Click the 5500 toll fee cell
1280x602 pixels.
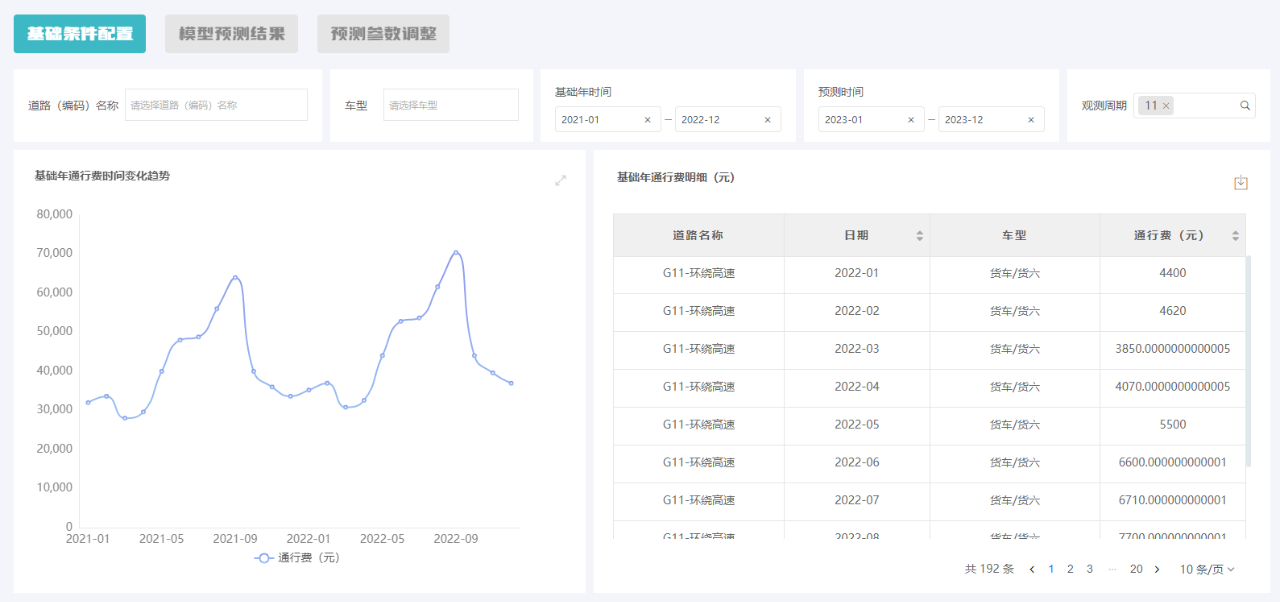[x=1173, y=425]
